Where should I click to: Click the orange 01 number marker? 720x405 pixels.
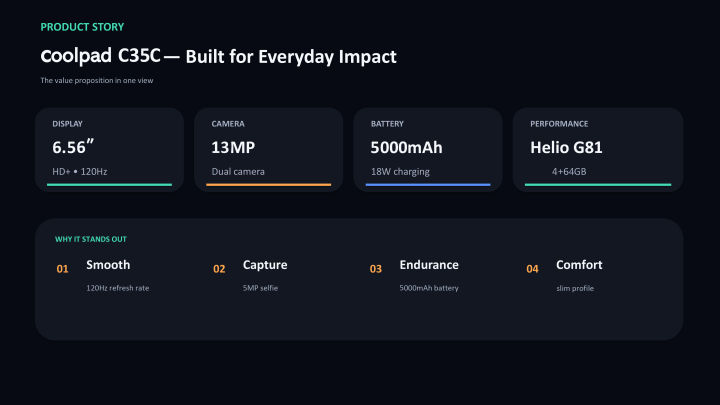pos(62,269)
